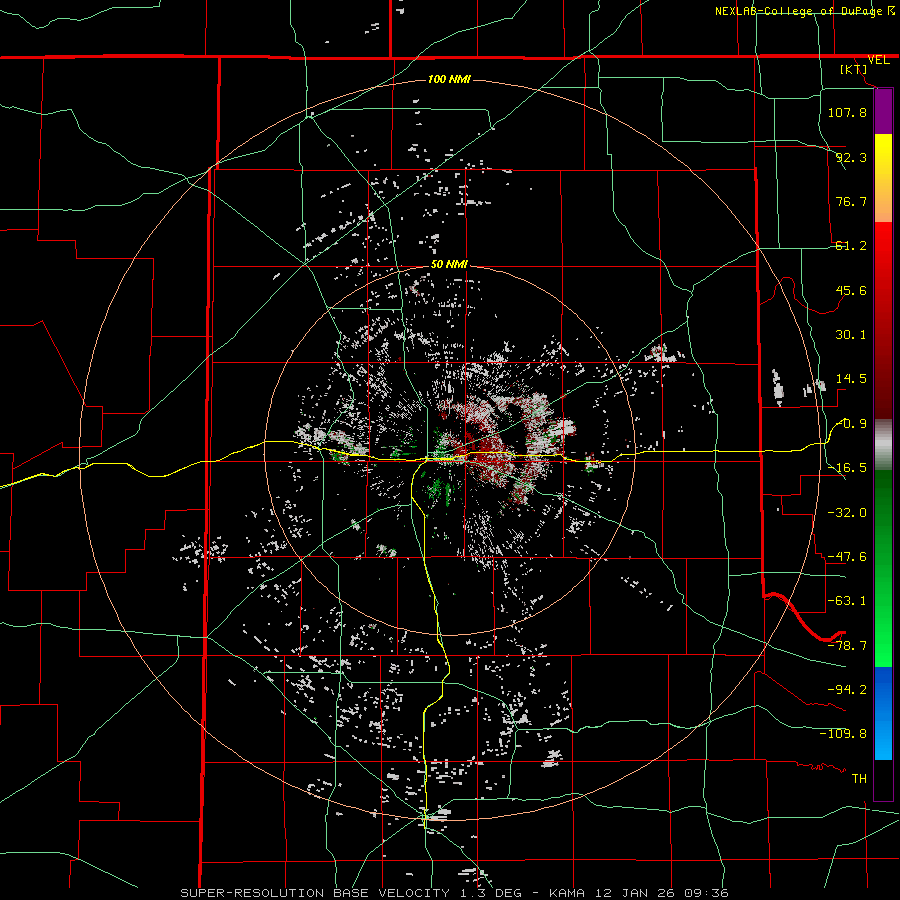Pick the red segment of the velocity scale
Viewport: 900px width, 900px height.
[883, 320]
